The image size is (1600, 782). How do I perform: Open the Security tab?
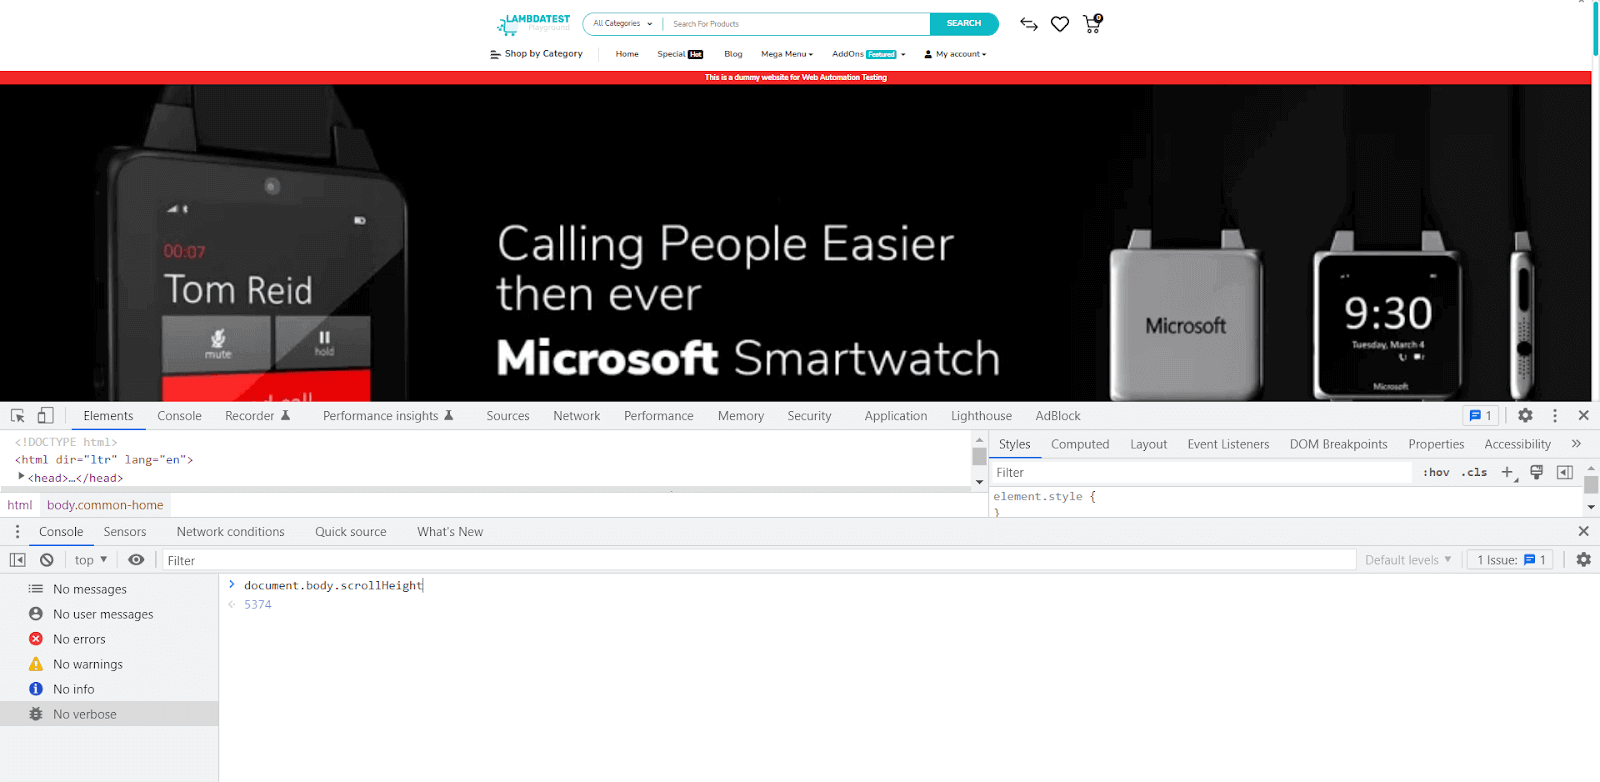(x=809, y=416)
